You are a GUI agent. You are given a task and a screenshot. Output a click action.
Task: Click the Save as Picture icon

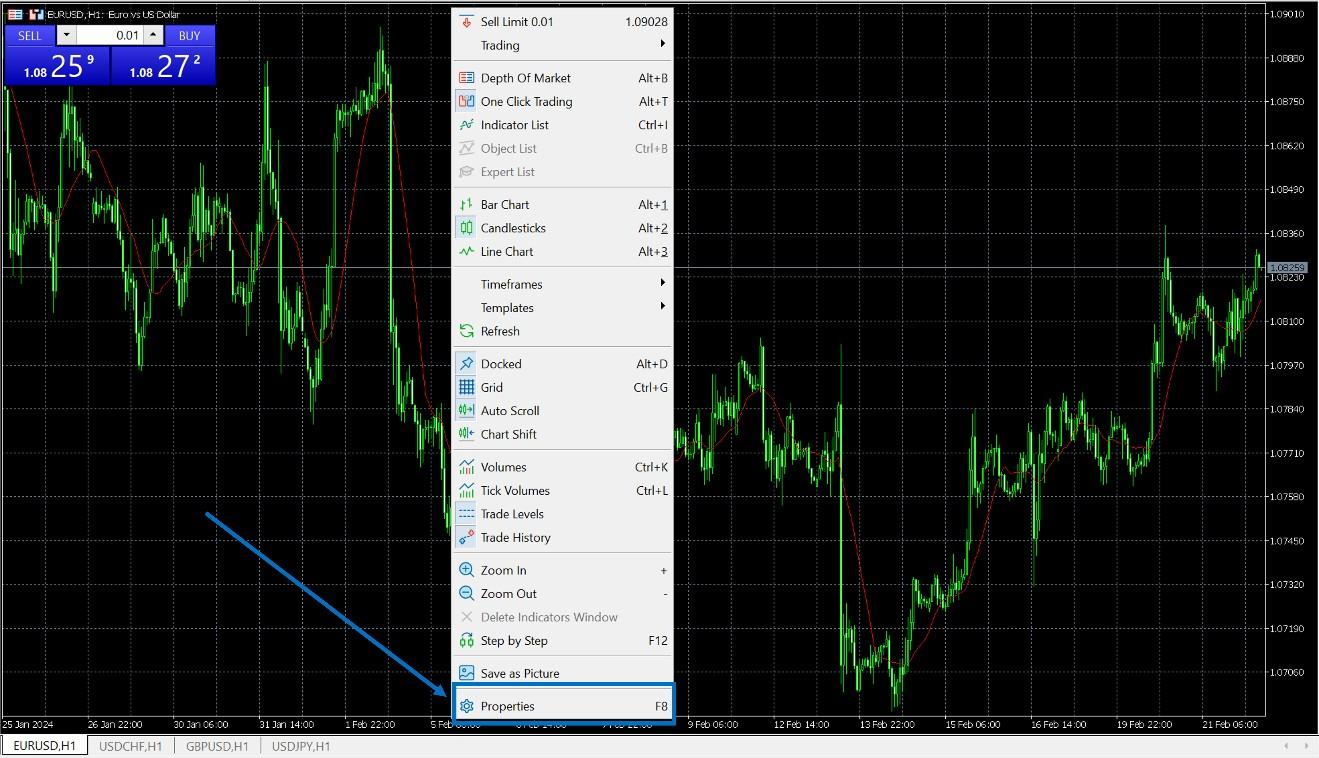pyautogui.click(x=466, y=673)
